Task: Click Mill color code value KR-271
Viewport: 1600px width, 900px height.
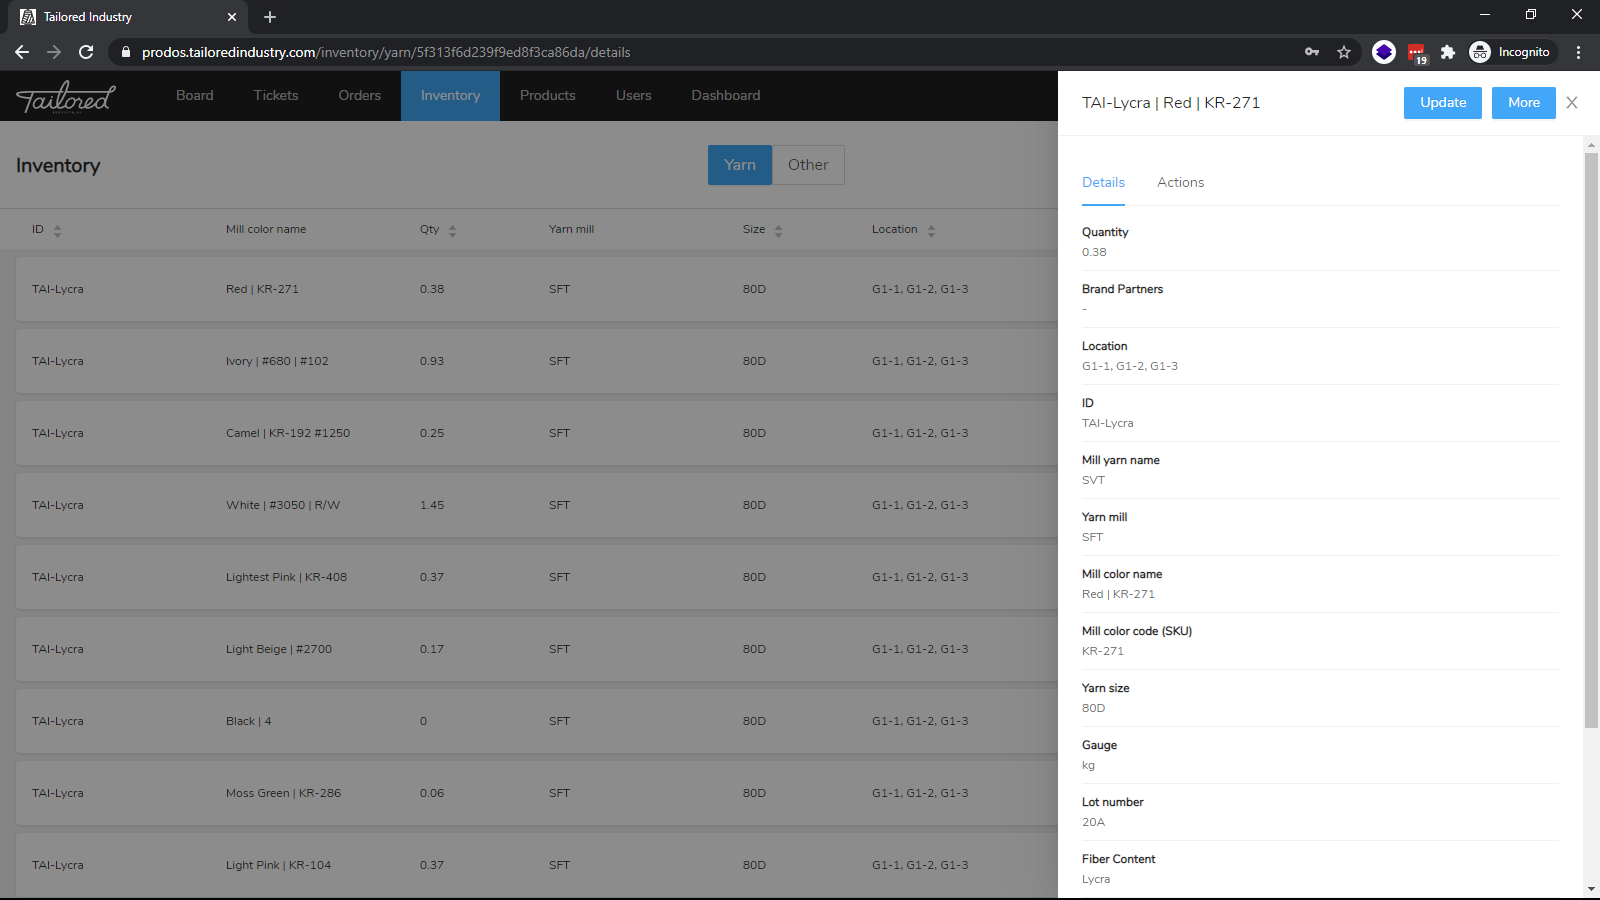Action: 1103,651
